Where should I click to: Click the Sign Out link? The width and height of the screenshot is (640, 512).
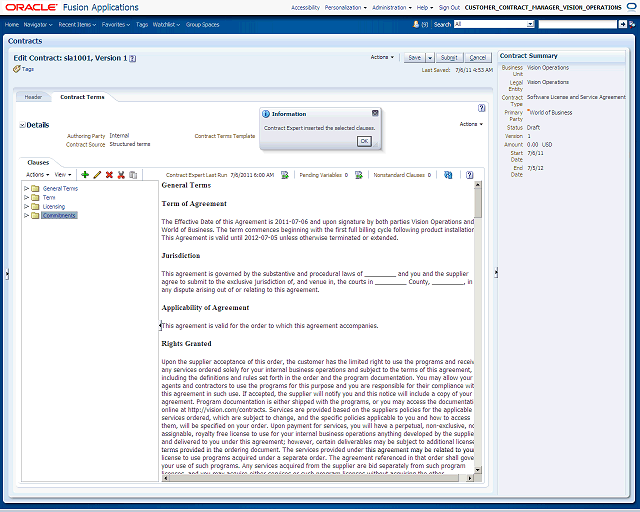pos(449,7)
